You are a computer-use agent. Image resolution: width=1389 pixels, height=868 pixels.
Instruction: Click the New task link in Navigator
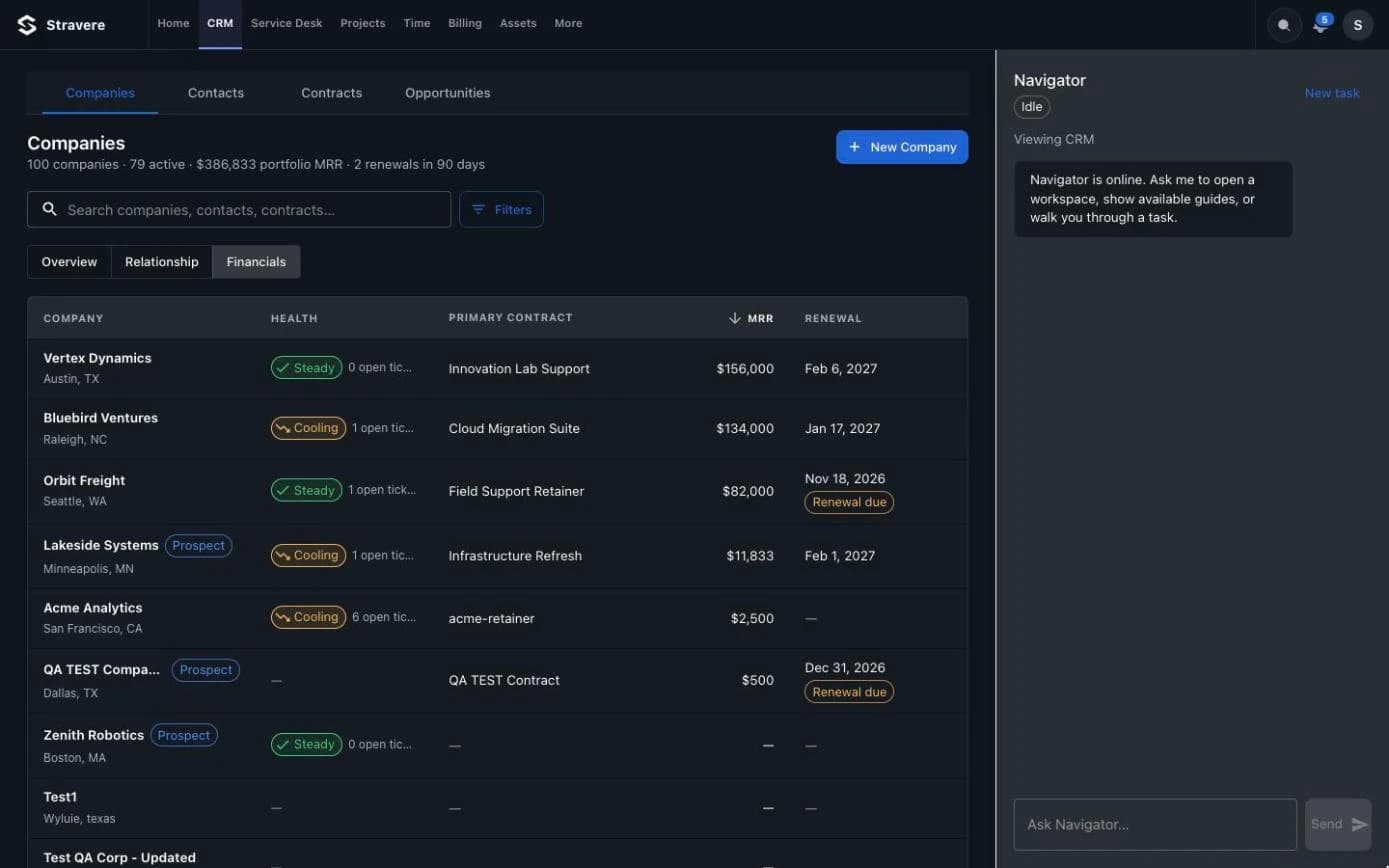coord(1332,93)
